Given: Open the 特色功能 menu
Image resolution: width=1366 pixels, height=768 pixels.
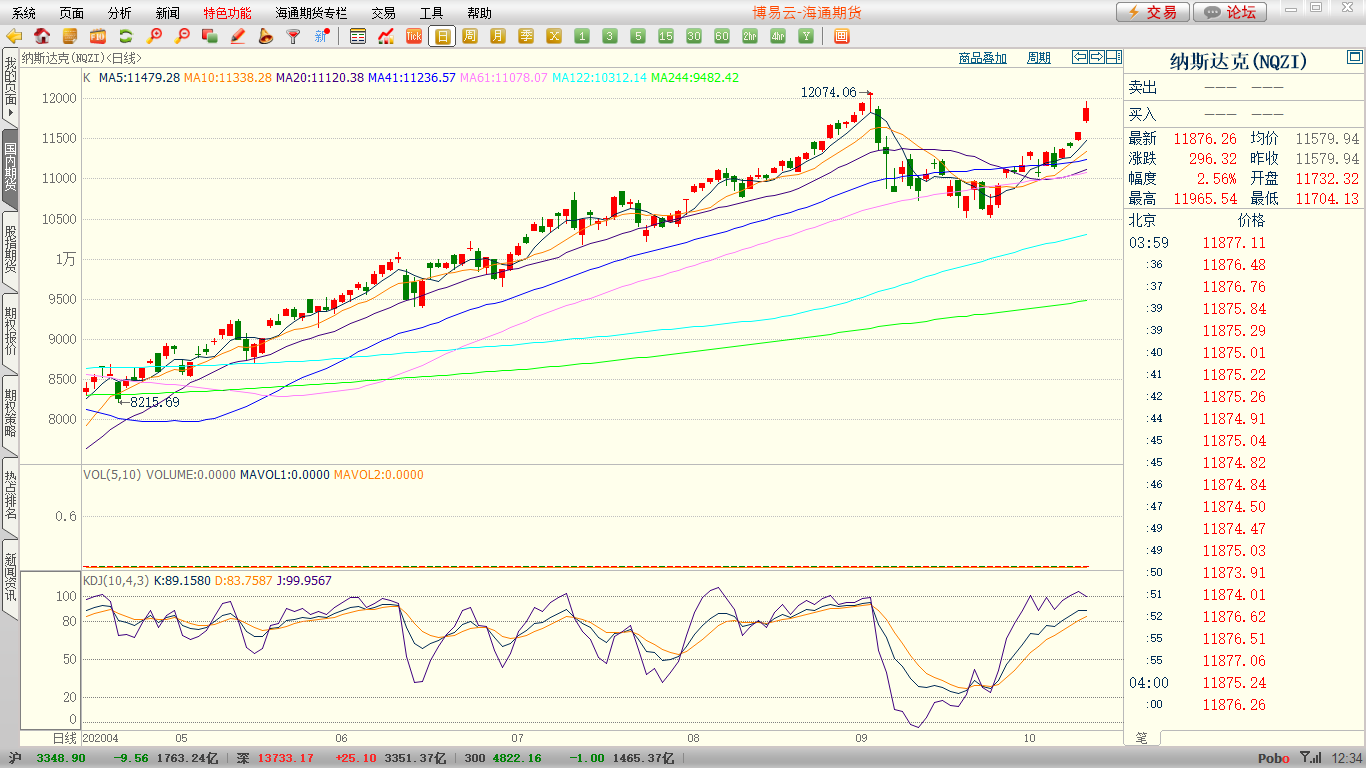Looking at the screenshot, I should pyautogui.click(x=228, y=13).
